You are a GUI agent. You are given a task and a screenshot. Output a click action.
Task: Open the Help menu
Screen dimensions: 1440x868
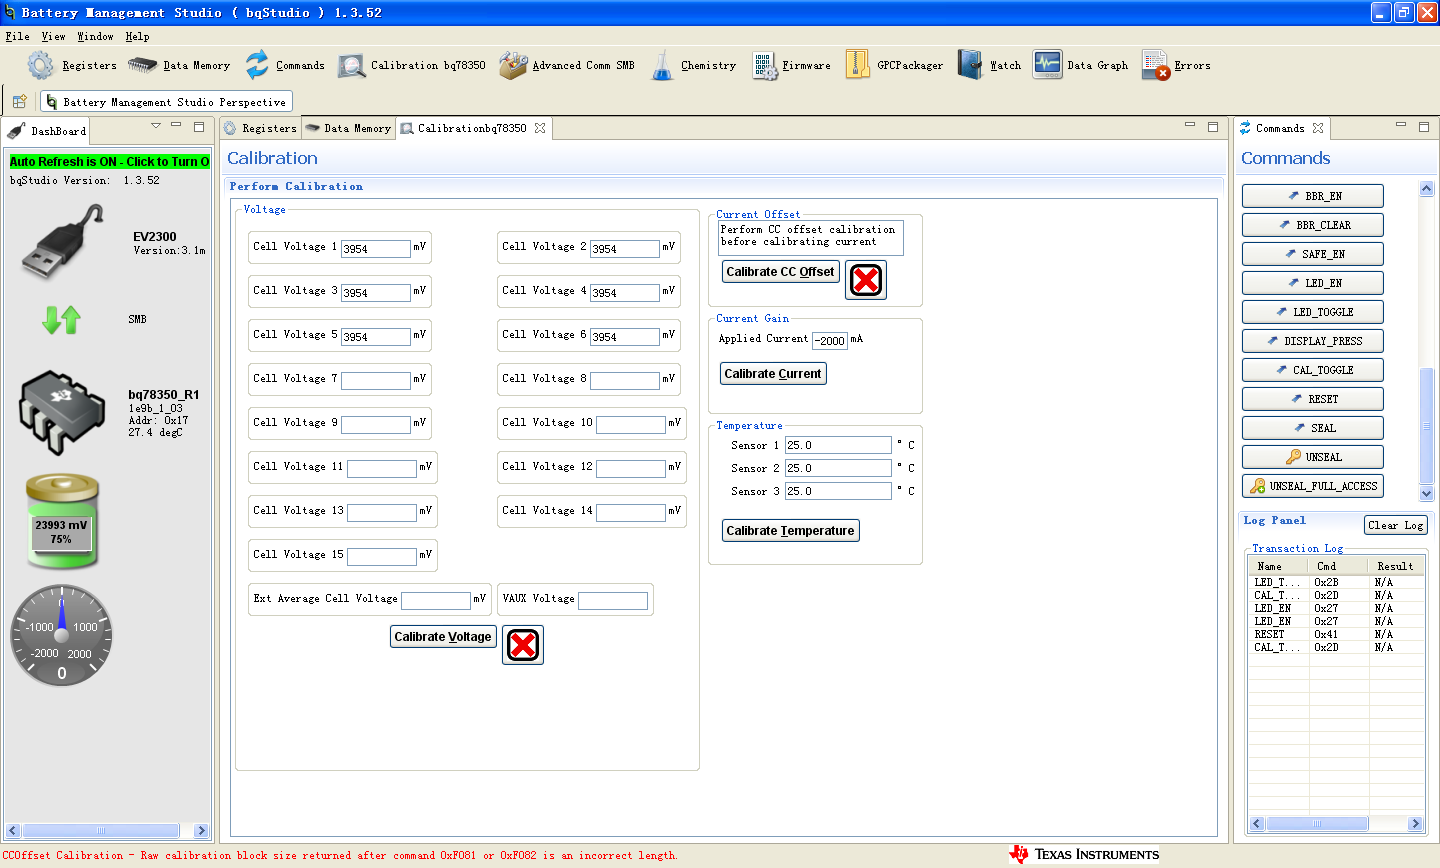[138, 36]
